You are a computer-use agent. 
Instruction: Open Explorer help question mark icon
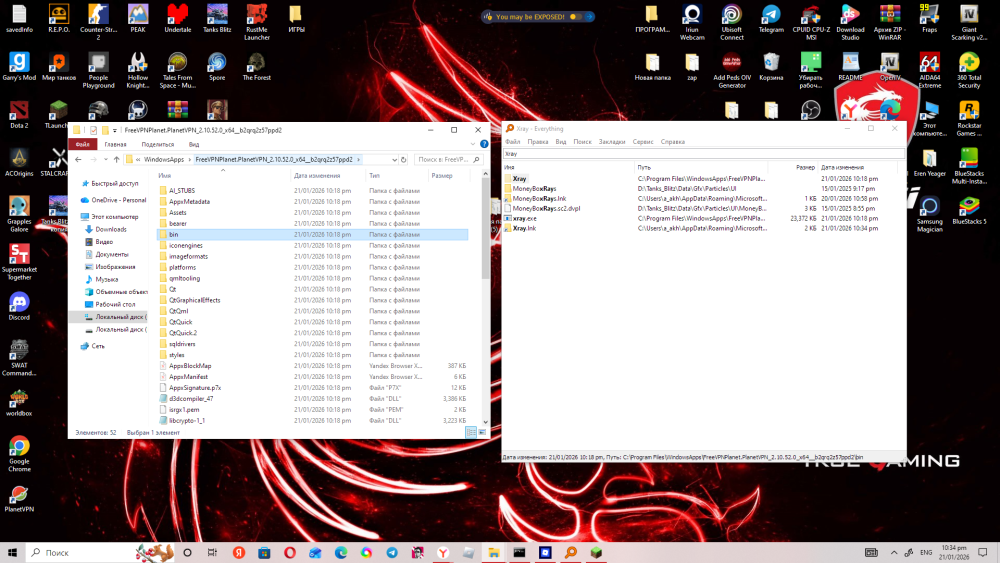[484, 144]
